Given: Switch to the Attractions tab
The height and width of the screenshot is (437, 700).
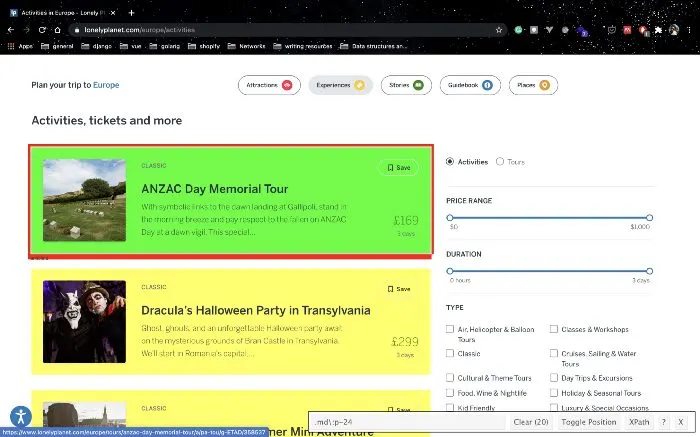Looking at the screenshot, I should coord(269,85).
